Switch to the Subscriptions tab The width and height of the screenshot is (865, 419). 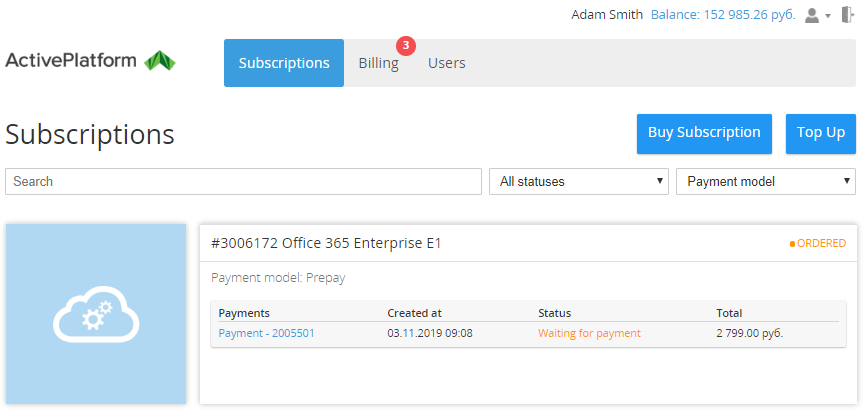(284, 63)
